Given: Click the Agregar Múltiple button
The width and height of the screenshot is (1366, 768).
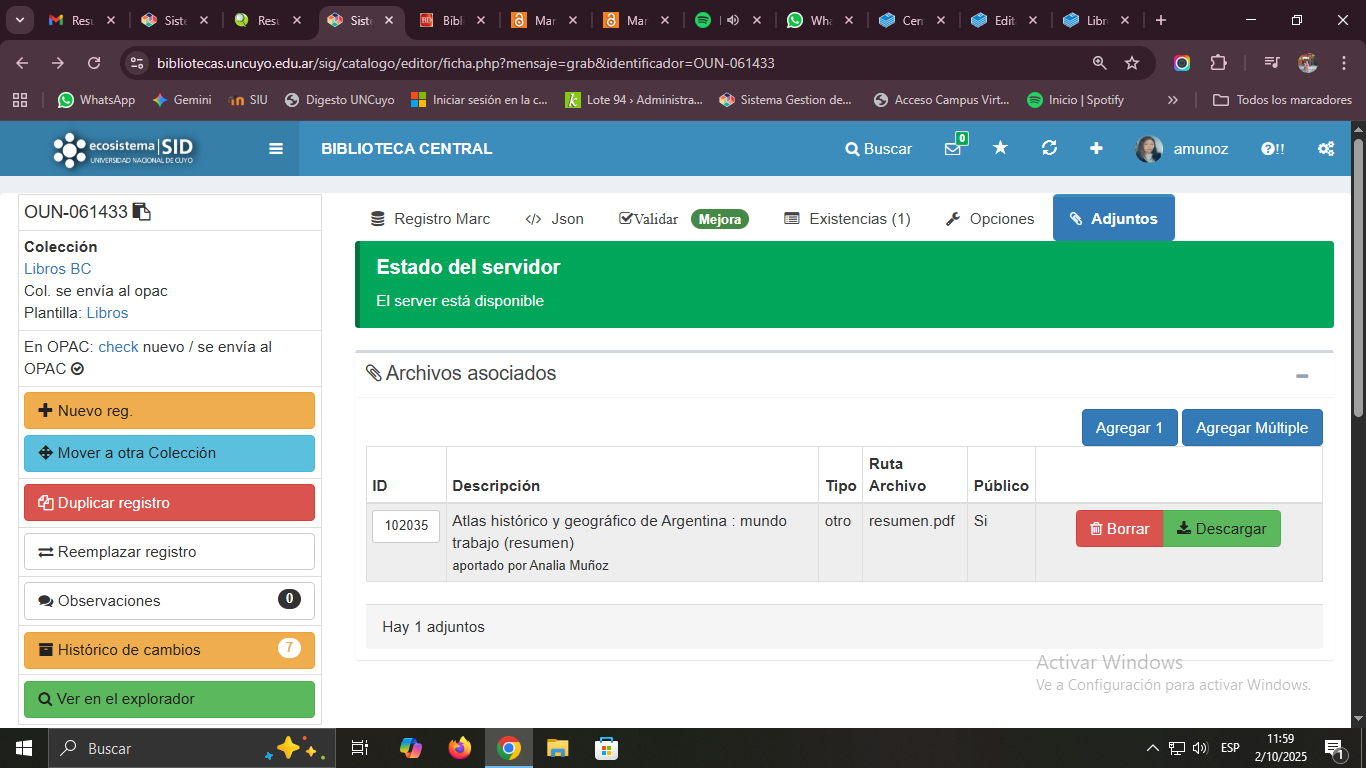Looking at the screenshot, I should pos(1251,428).
